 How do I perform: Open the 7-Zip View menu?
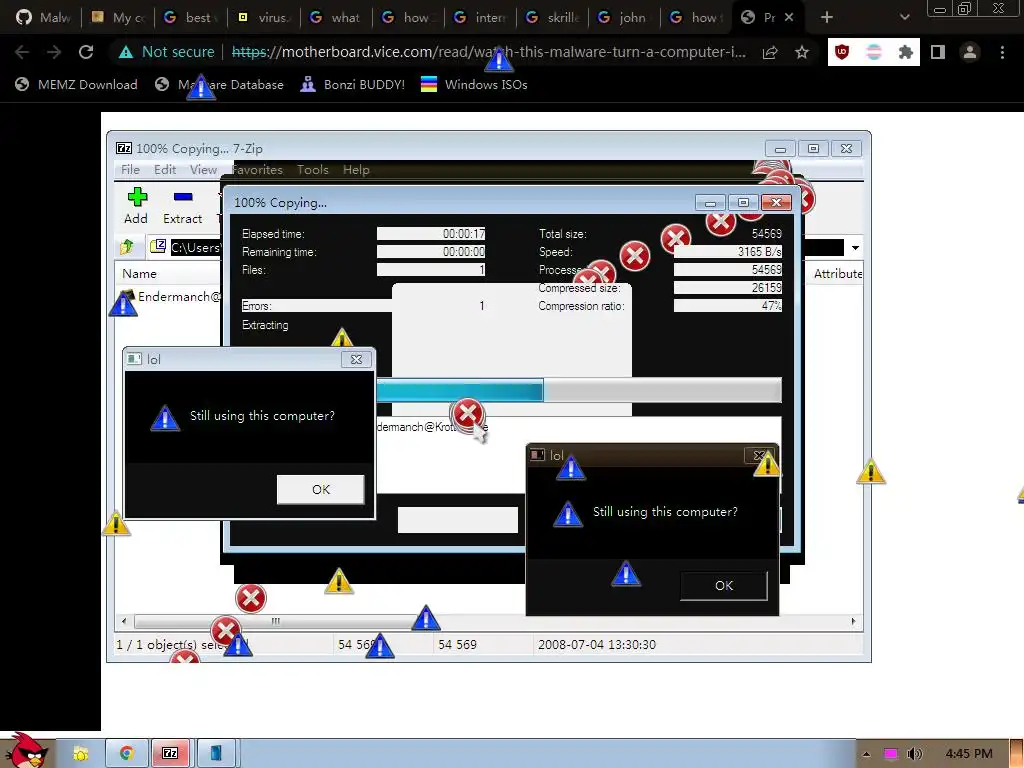click(x=203, y=170)
